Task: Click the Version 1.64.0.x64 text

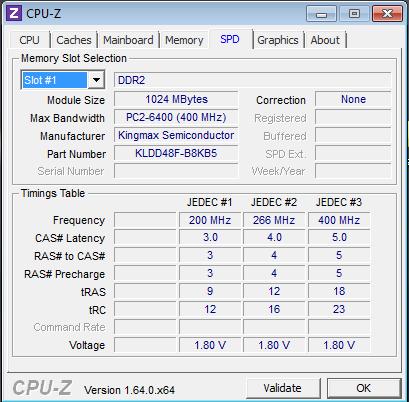Action: pos(129,390)
